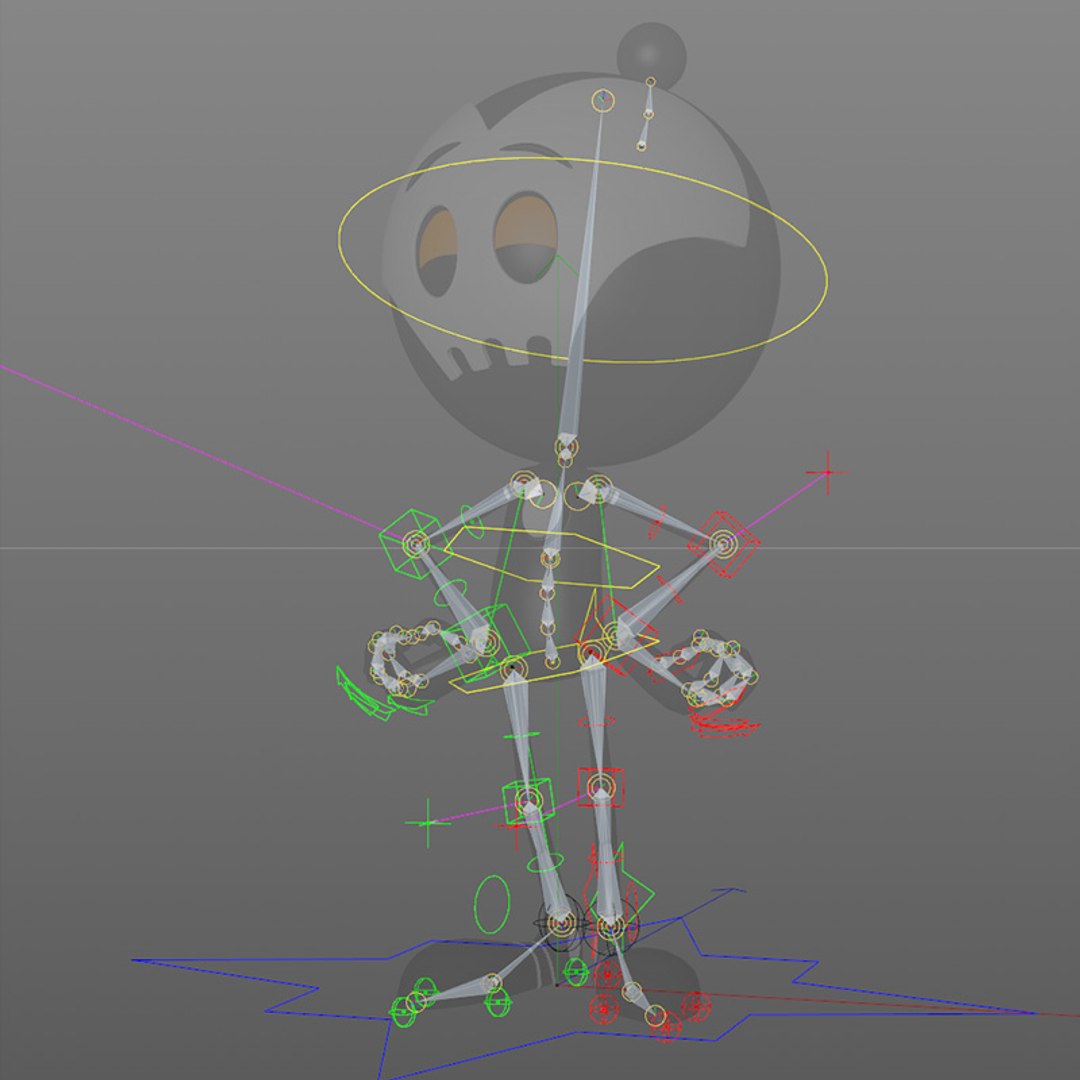Select the large green oval beside the ankle
The image size is (1080, 1080).
492,904
